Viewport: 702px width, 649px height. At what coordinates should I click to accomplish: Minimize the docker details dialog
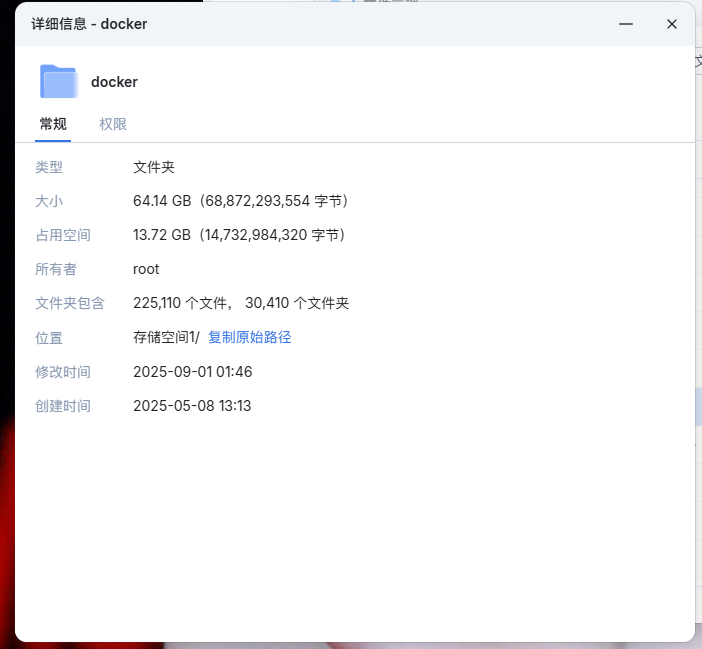(x=625, y=24)
